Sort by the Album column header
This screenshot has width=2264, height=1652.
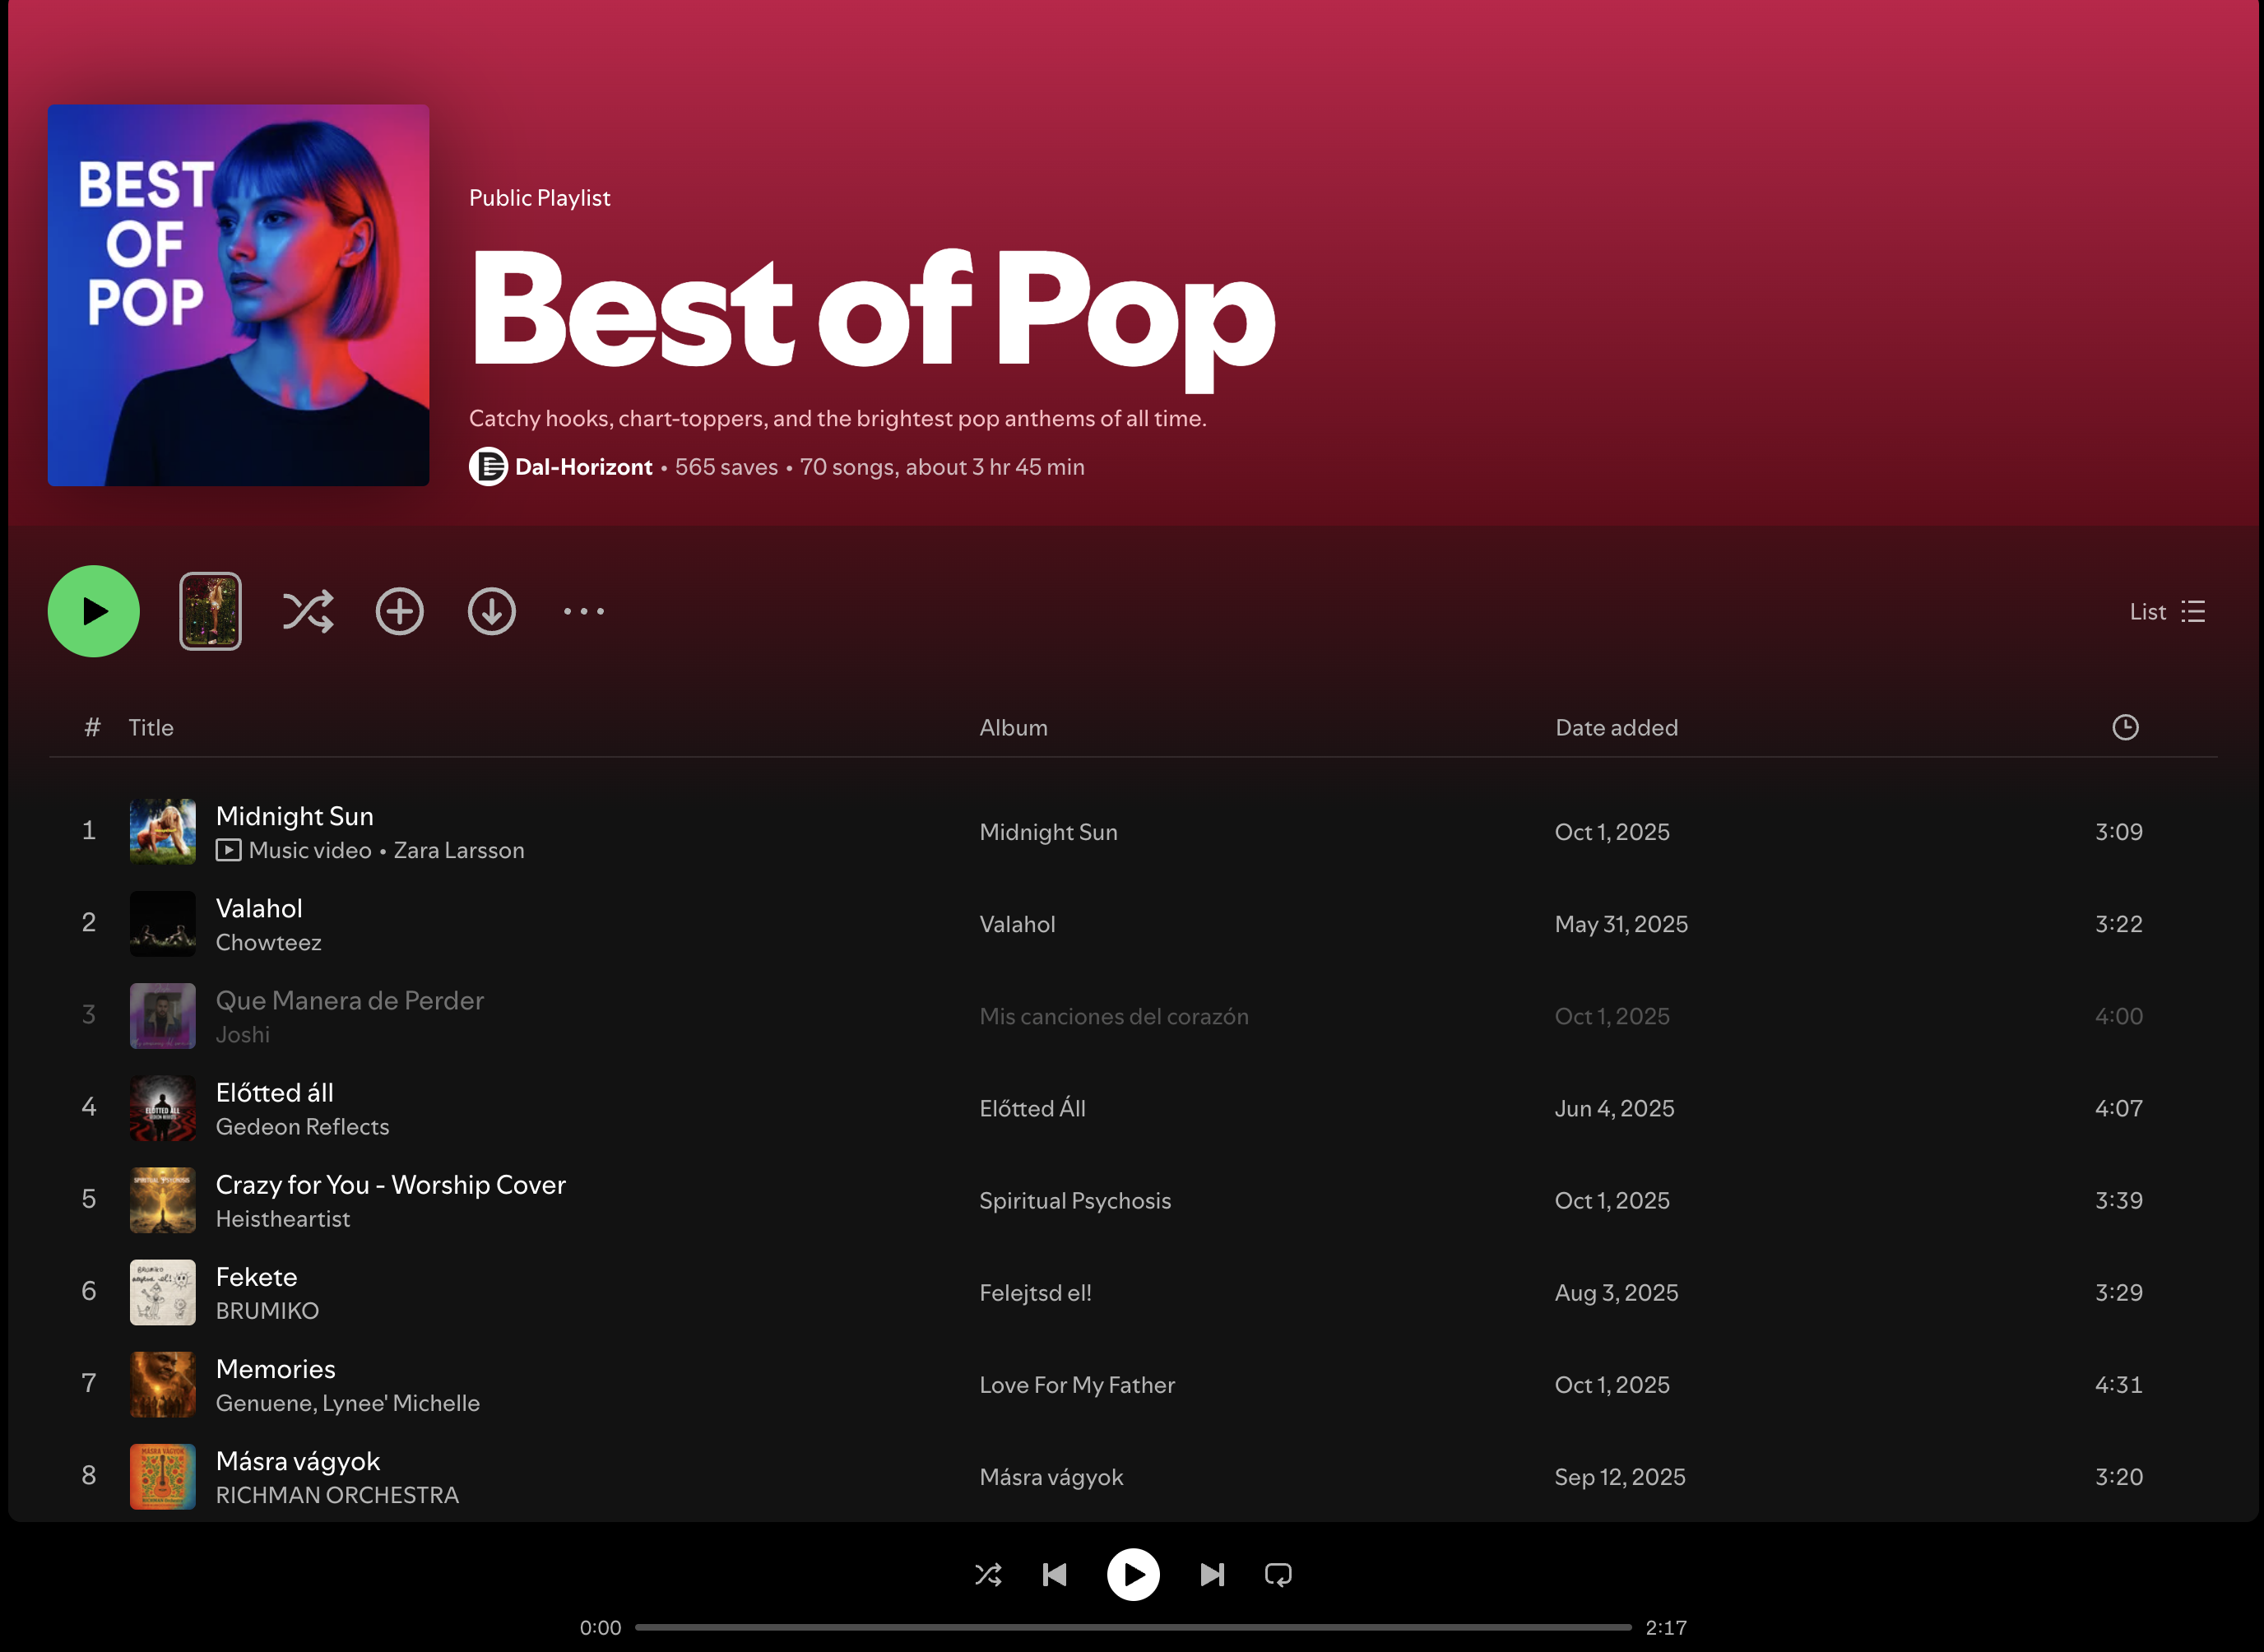point(1013,728)
